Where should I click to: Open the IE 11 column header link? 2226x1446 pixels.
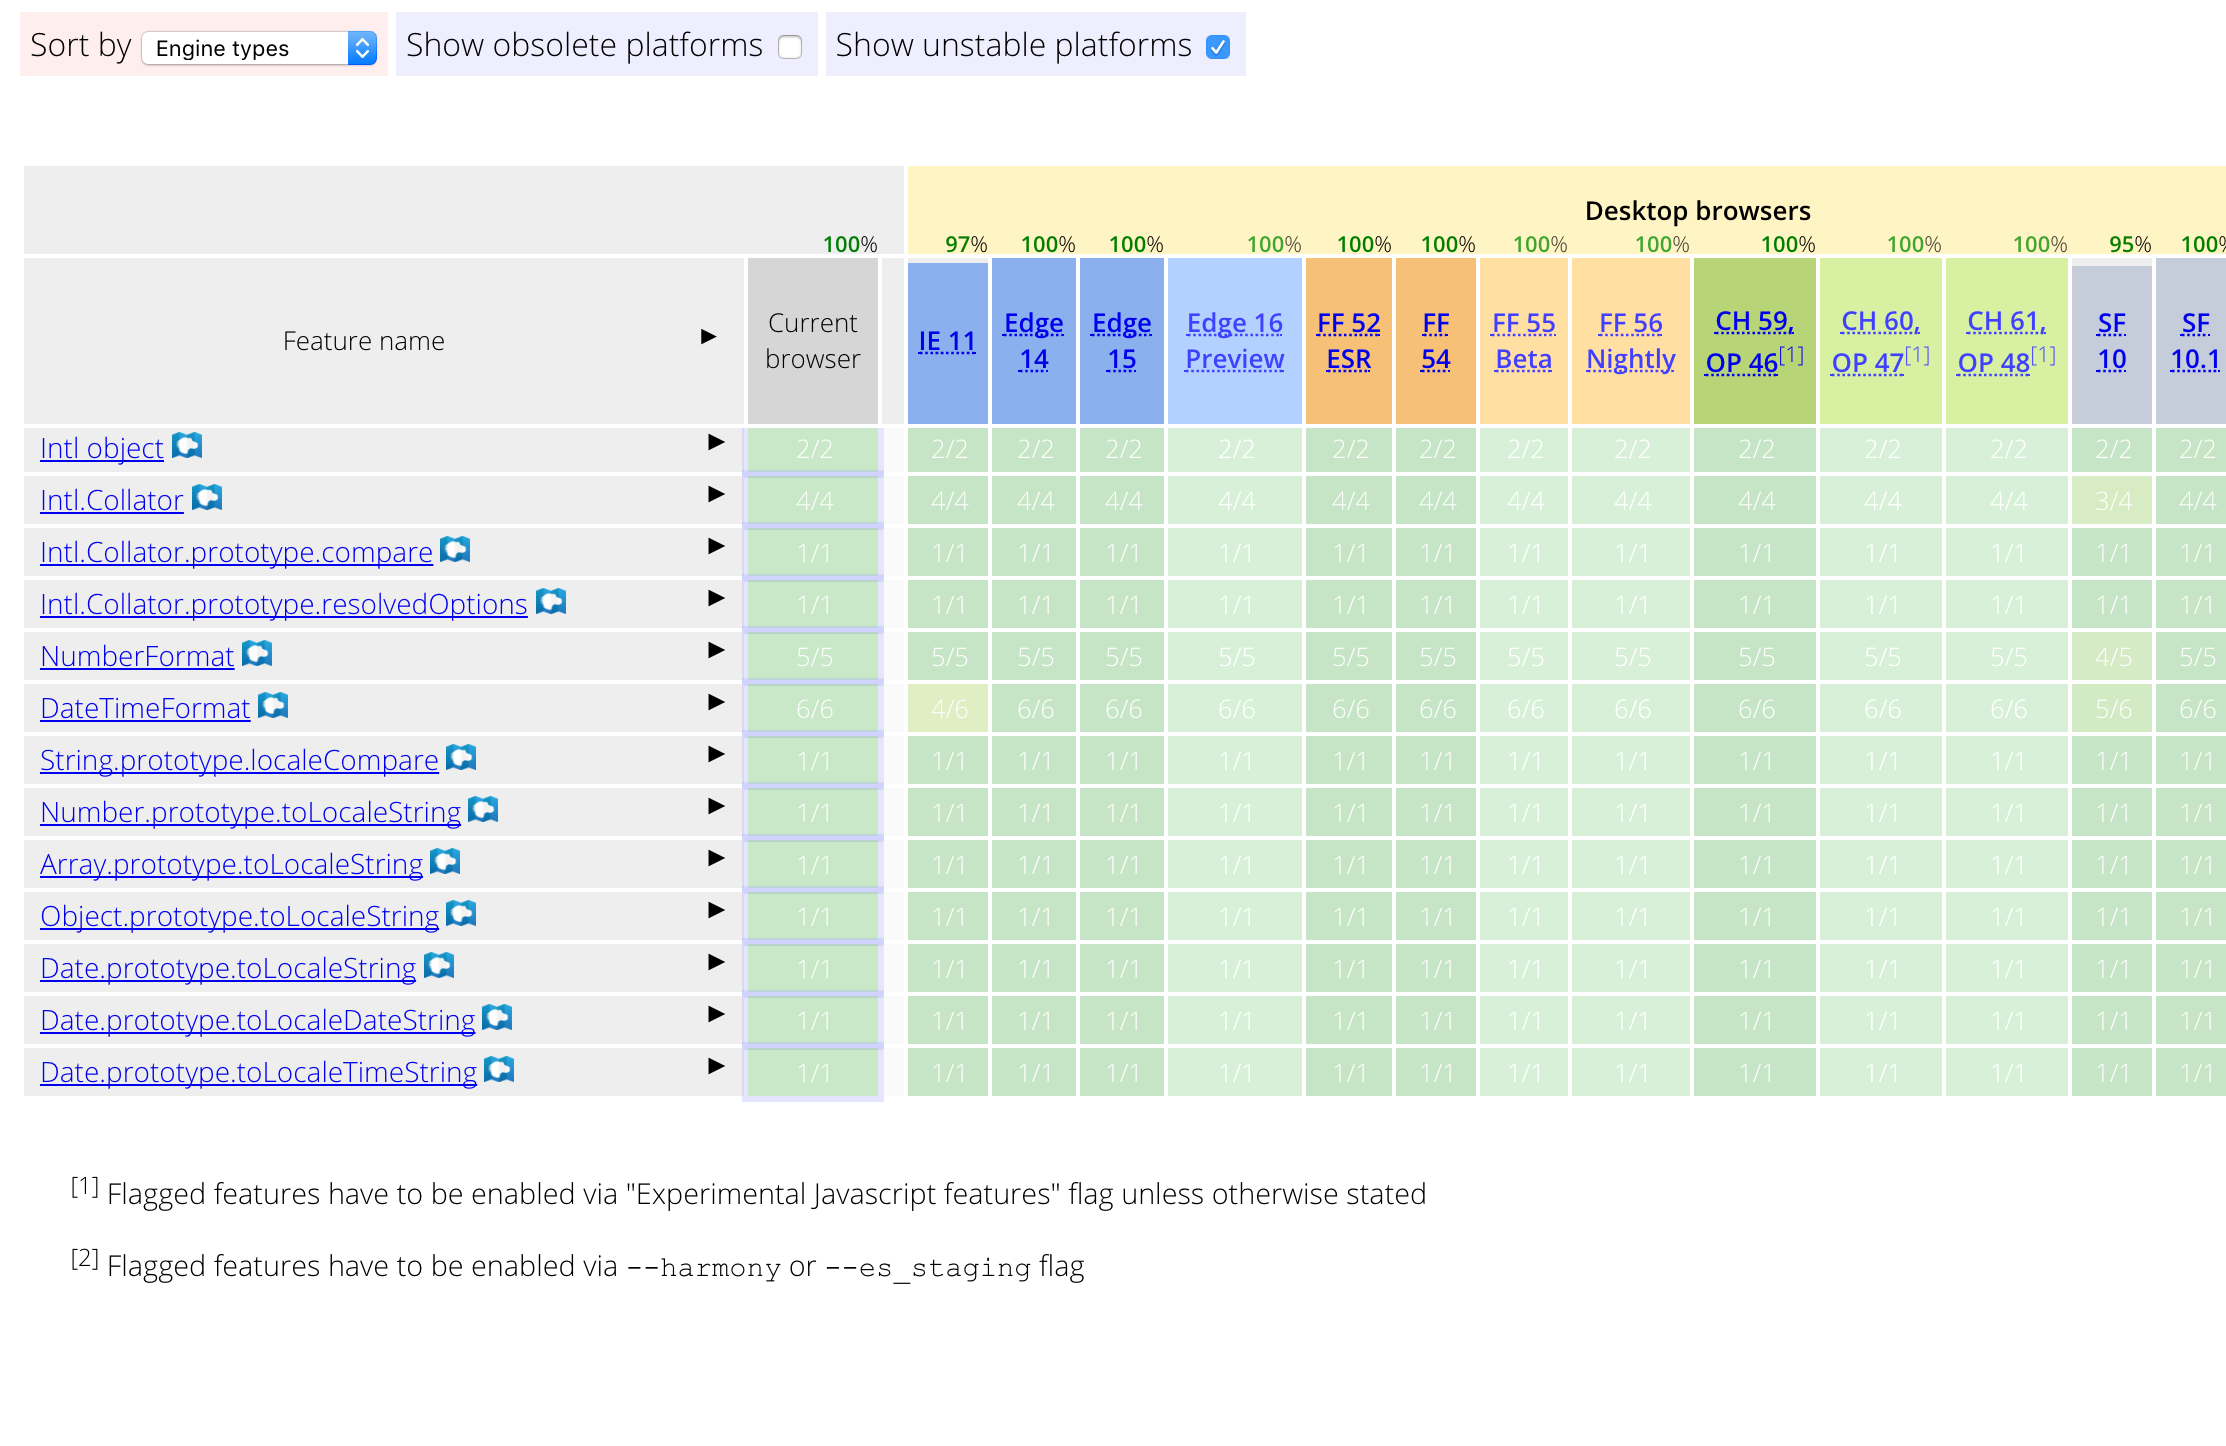(946, 341)
